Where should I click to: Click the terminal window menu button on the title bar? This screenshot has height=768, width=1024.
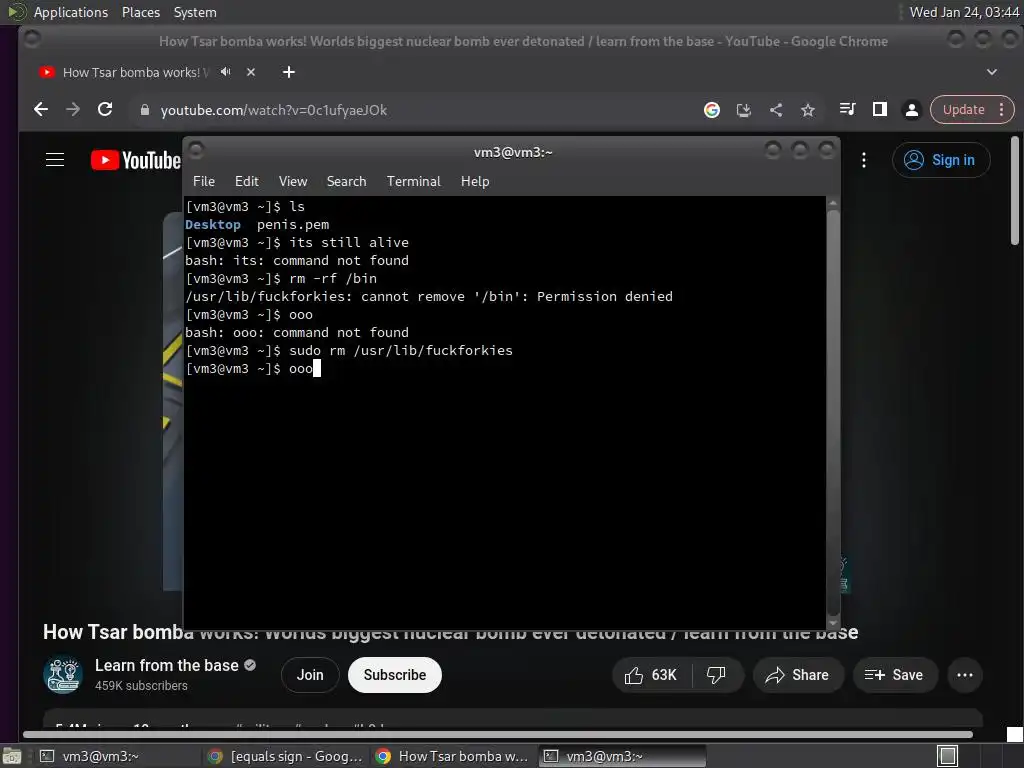point(196,151)
